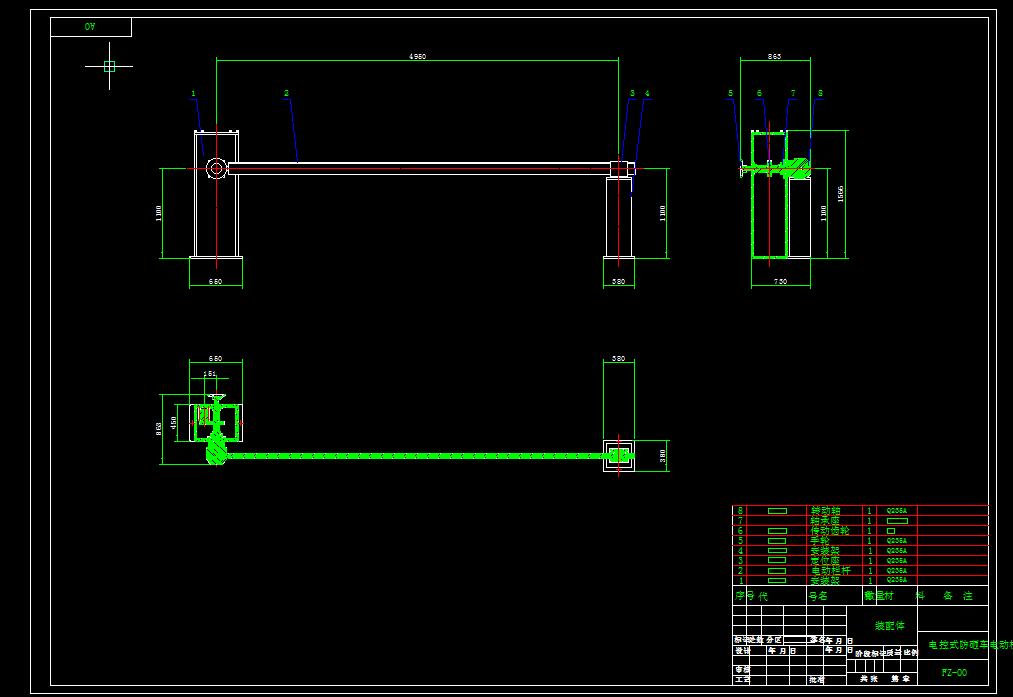Image resolution: width=1013 pixels, height=697 pixels.
Task: Click the 传动齿轮 part name in row 6
Action: point(830,530)
